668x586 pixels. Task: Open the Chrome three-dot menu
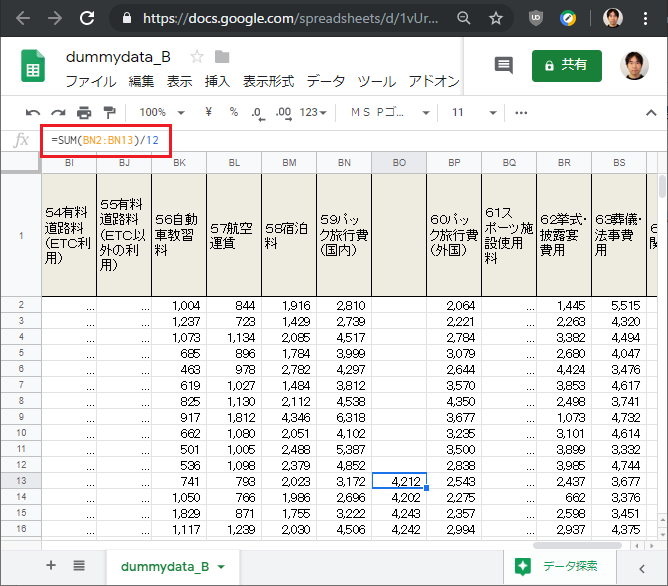tap(645, 18)
